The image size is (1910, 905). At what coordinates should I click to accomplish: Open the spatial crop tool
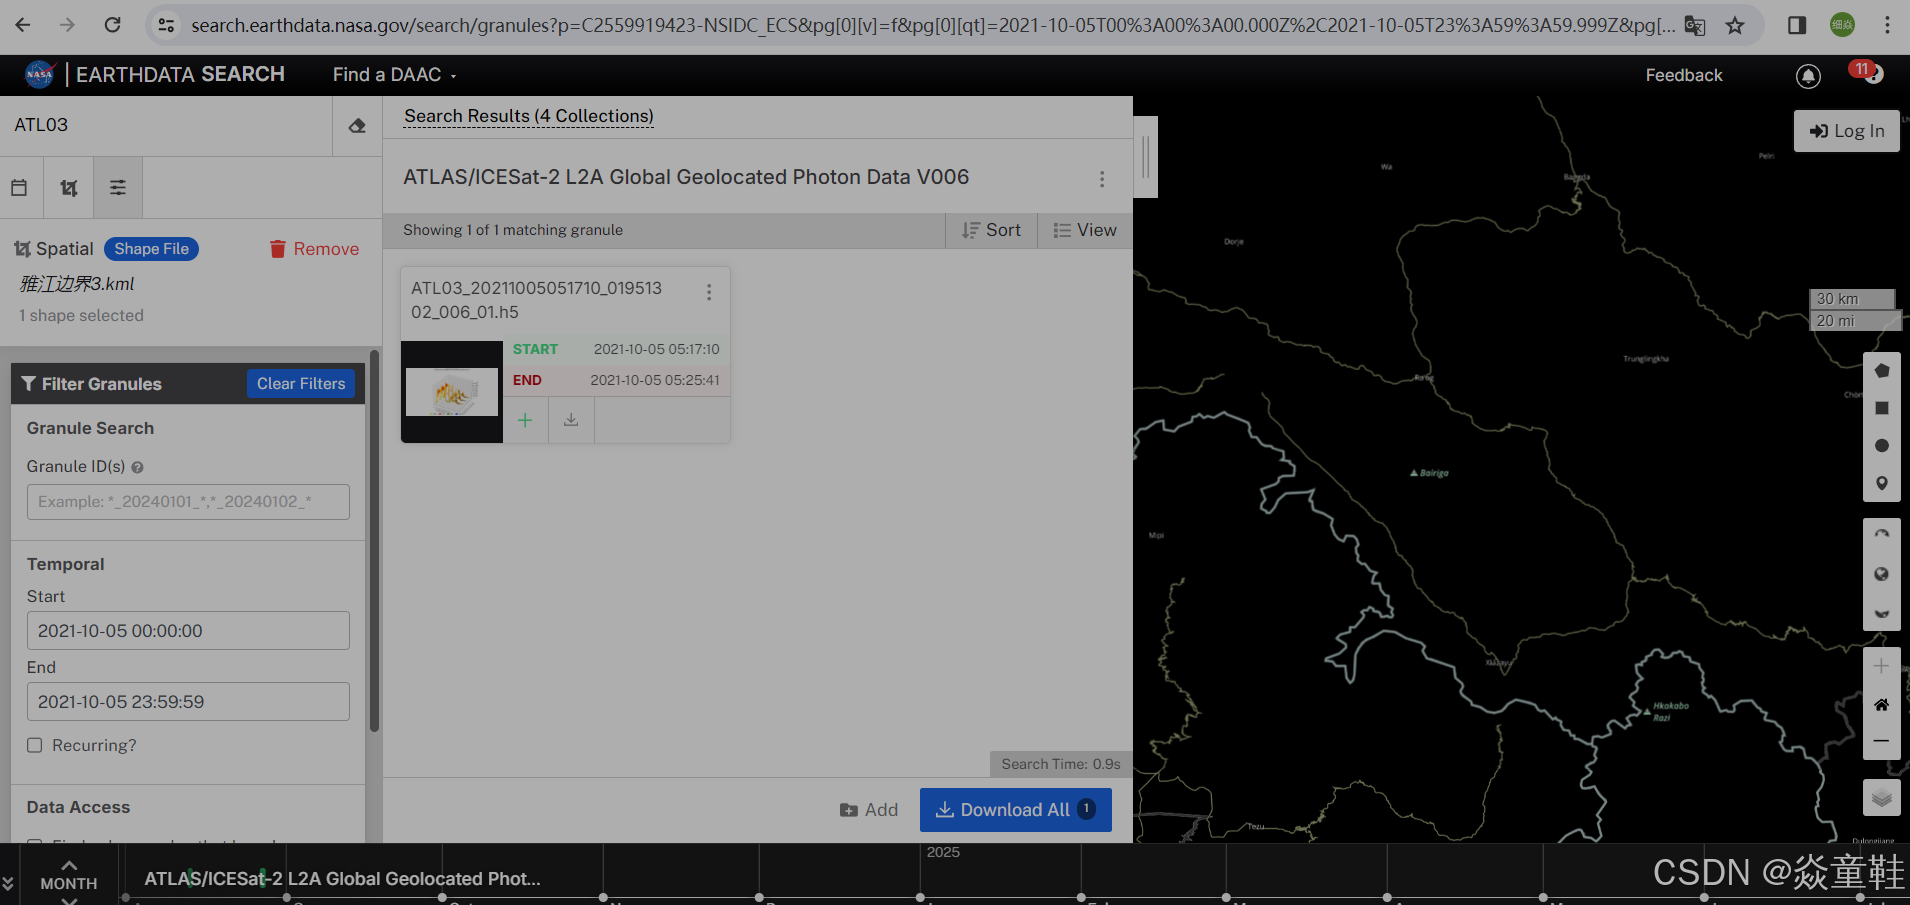(68, 187)
